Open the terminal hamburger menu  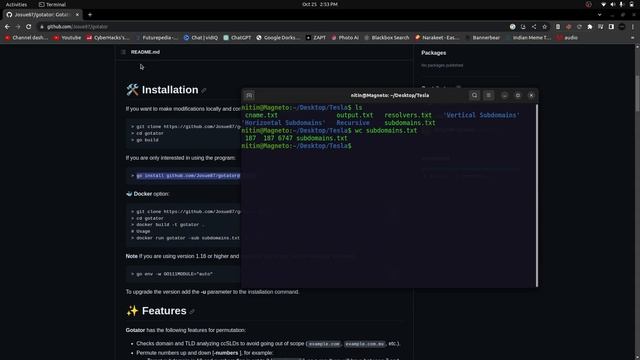(489, 96)
